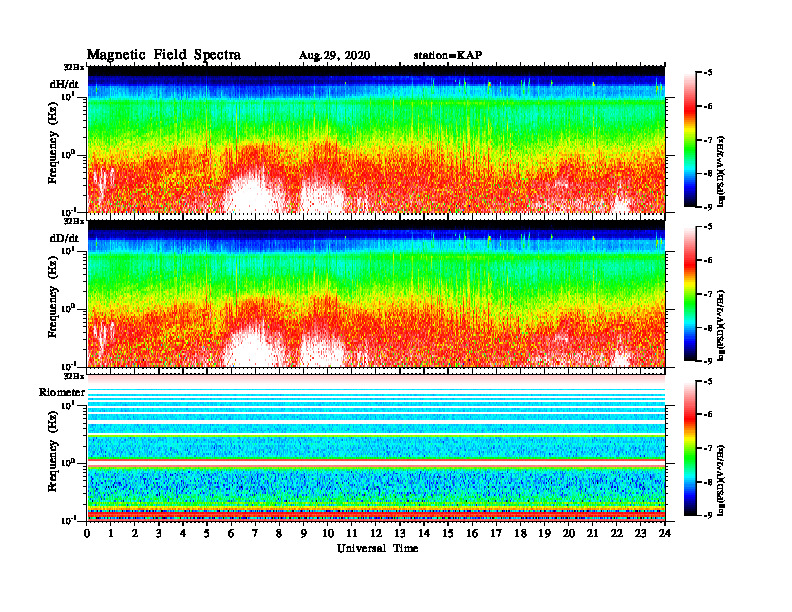
Task: Click the "2" hour tick label on the time axis
Action: [135, 533]
